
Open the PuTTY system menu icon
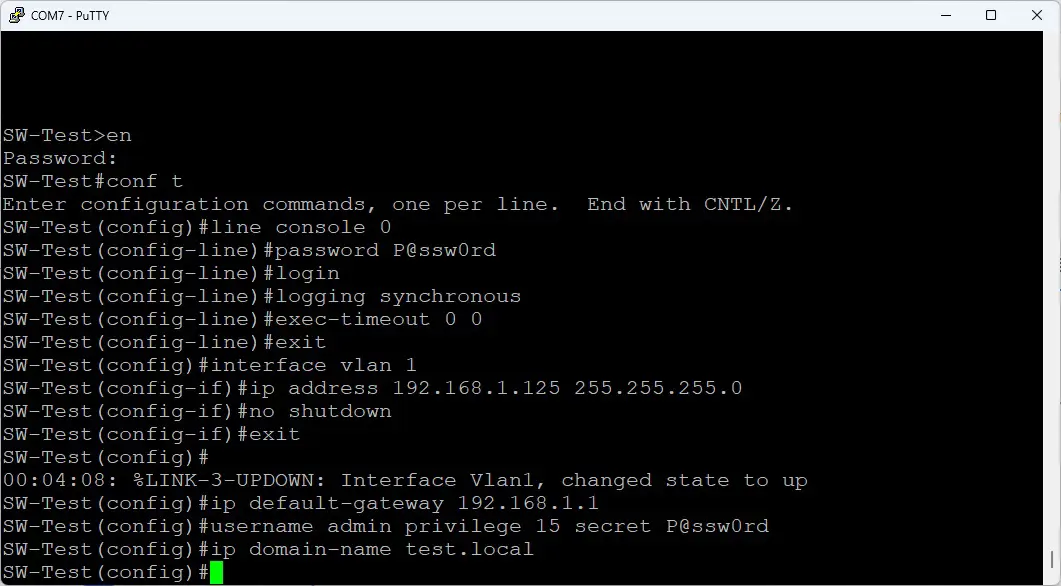(14, 15)
